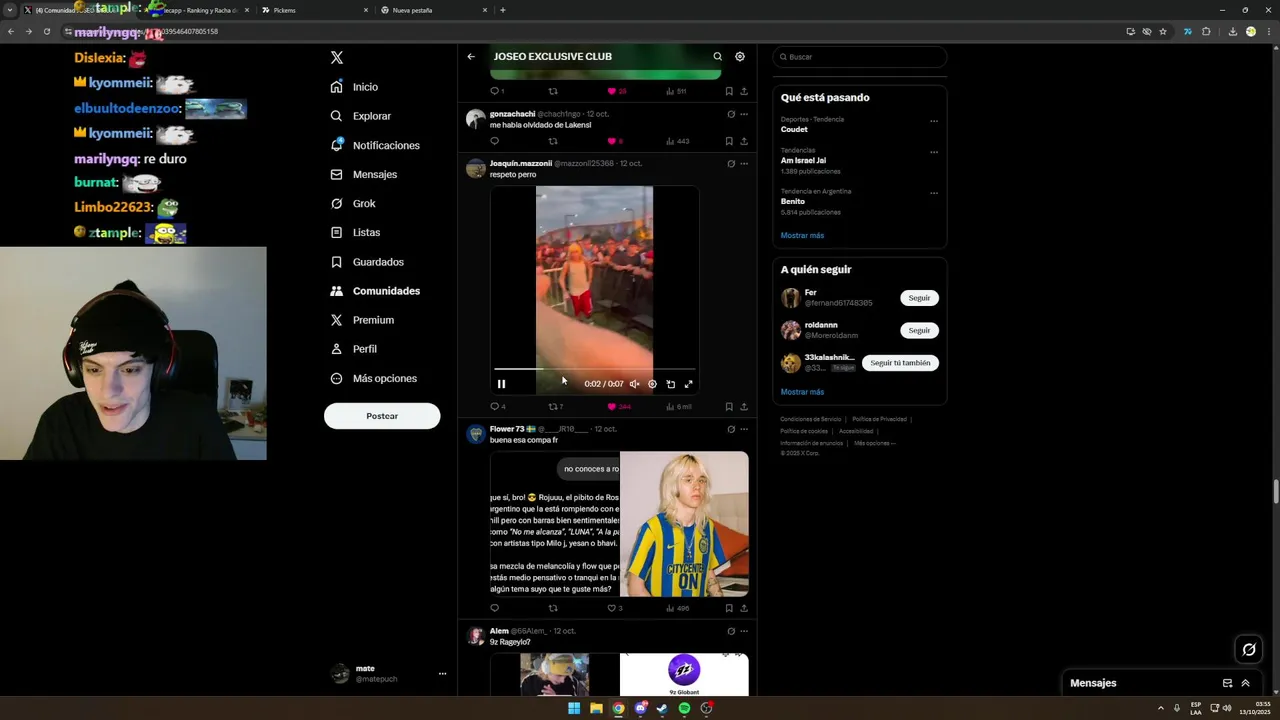Image resolution: width=1280 pixels, height=720 pixels.
Task: Like gonzachachi's post
Action: pos(611,141)
